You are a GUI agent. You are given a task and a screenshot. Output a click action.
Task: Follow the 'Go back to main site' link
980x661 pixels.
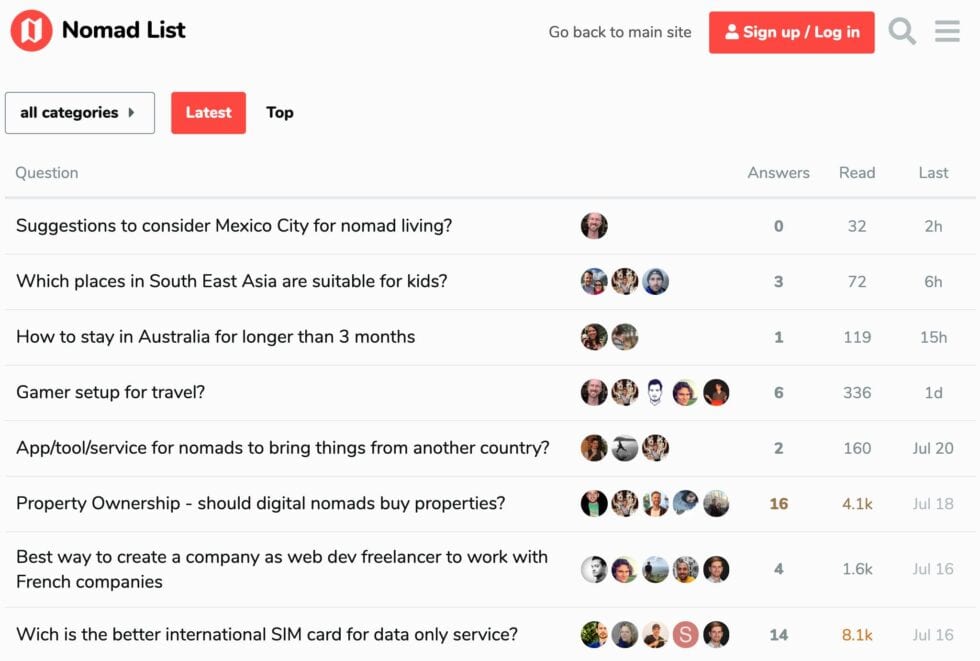619,32
